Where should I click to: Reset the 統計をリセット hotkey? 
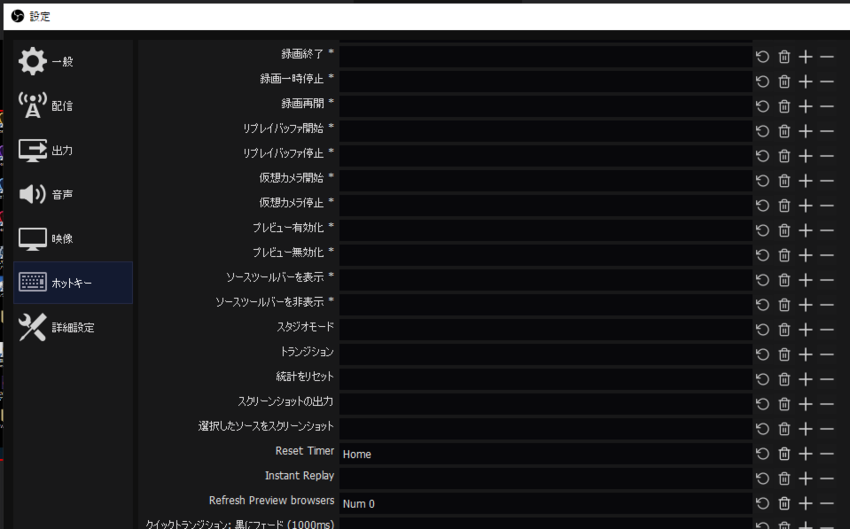point(763,379)
